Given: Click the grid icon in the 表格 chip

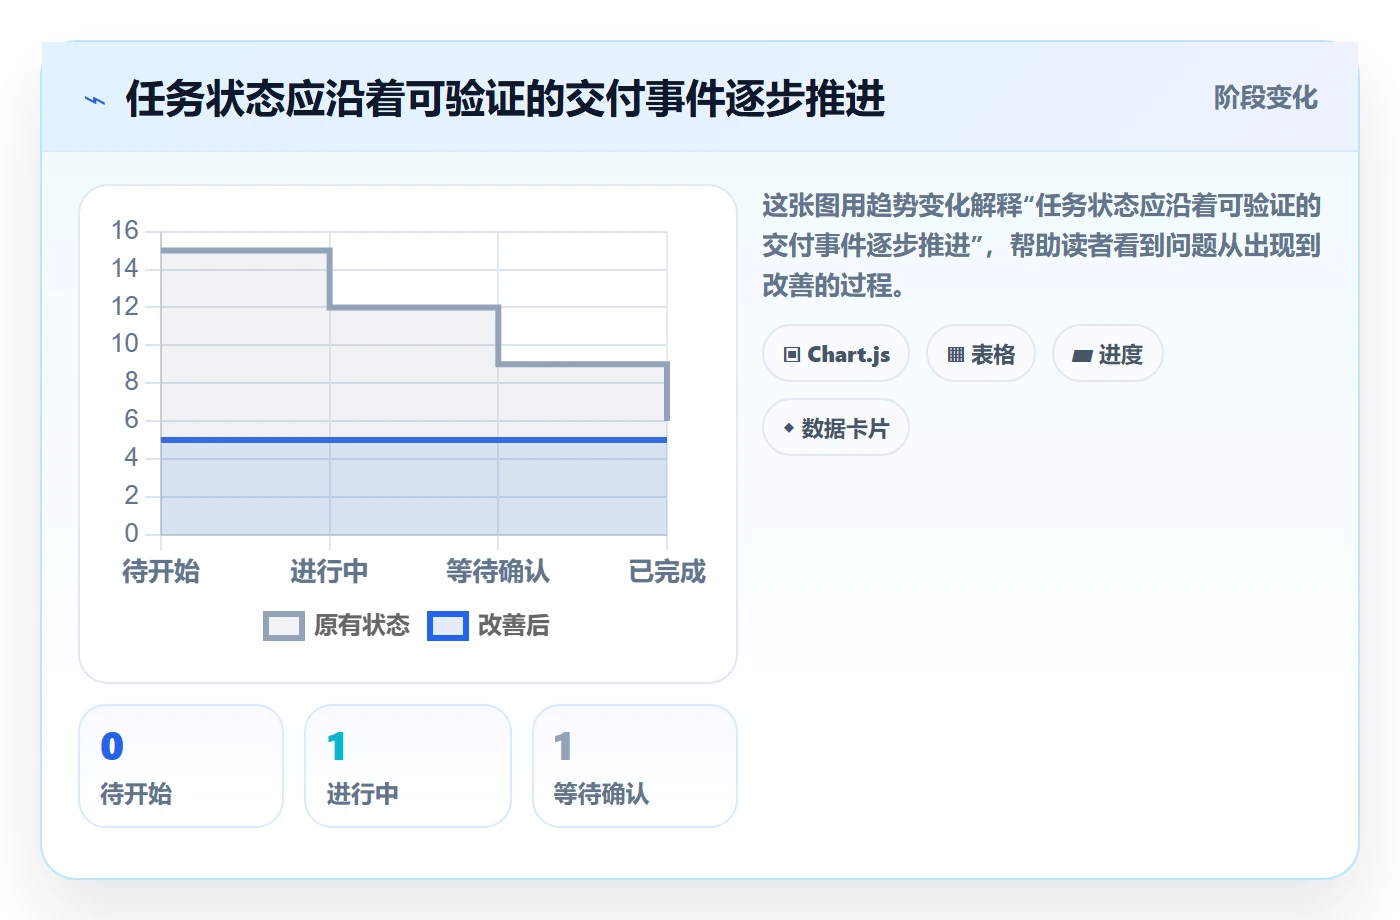Looking at the screenshot, I should point(956,355).
